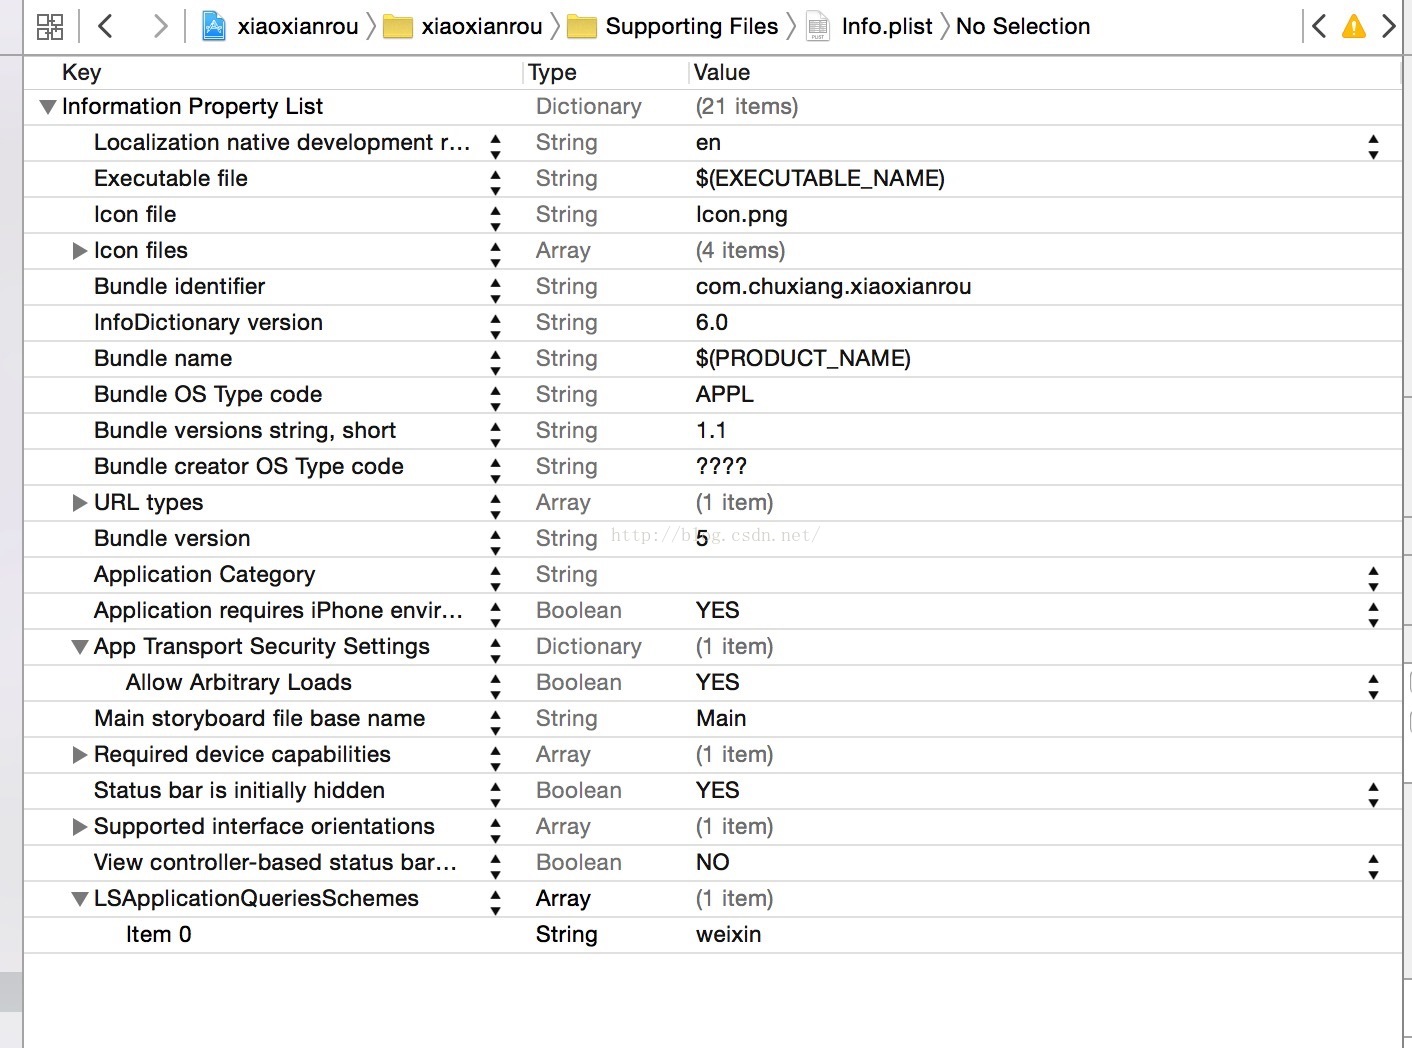Image resolution: width=1412 pixels, height=1048 pixels.
Task: Click the Info.plist file icon in breadcrumb
Action: [x=818, y=26]
